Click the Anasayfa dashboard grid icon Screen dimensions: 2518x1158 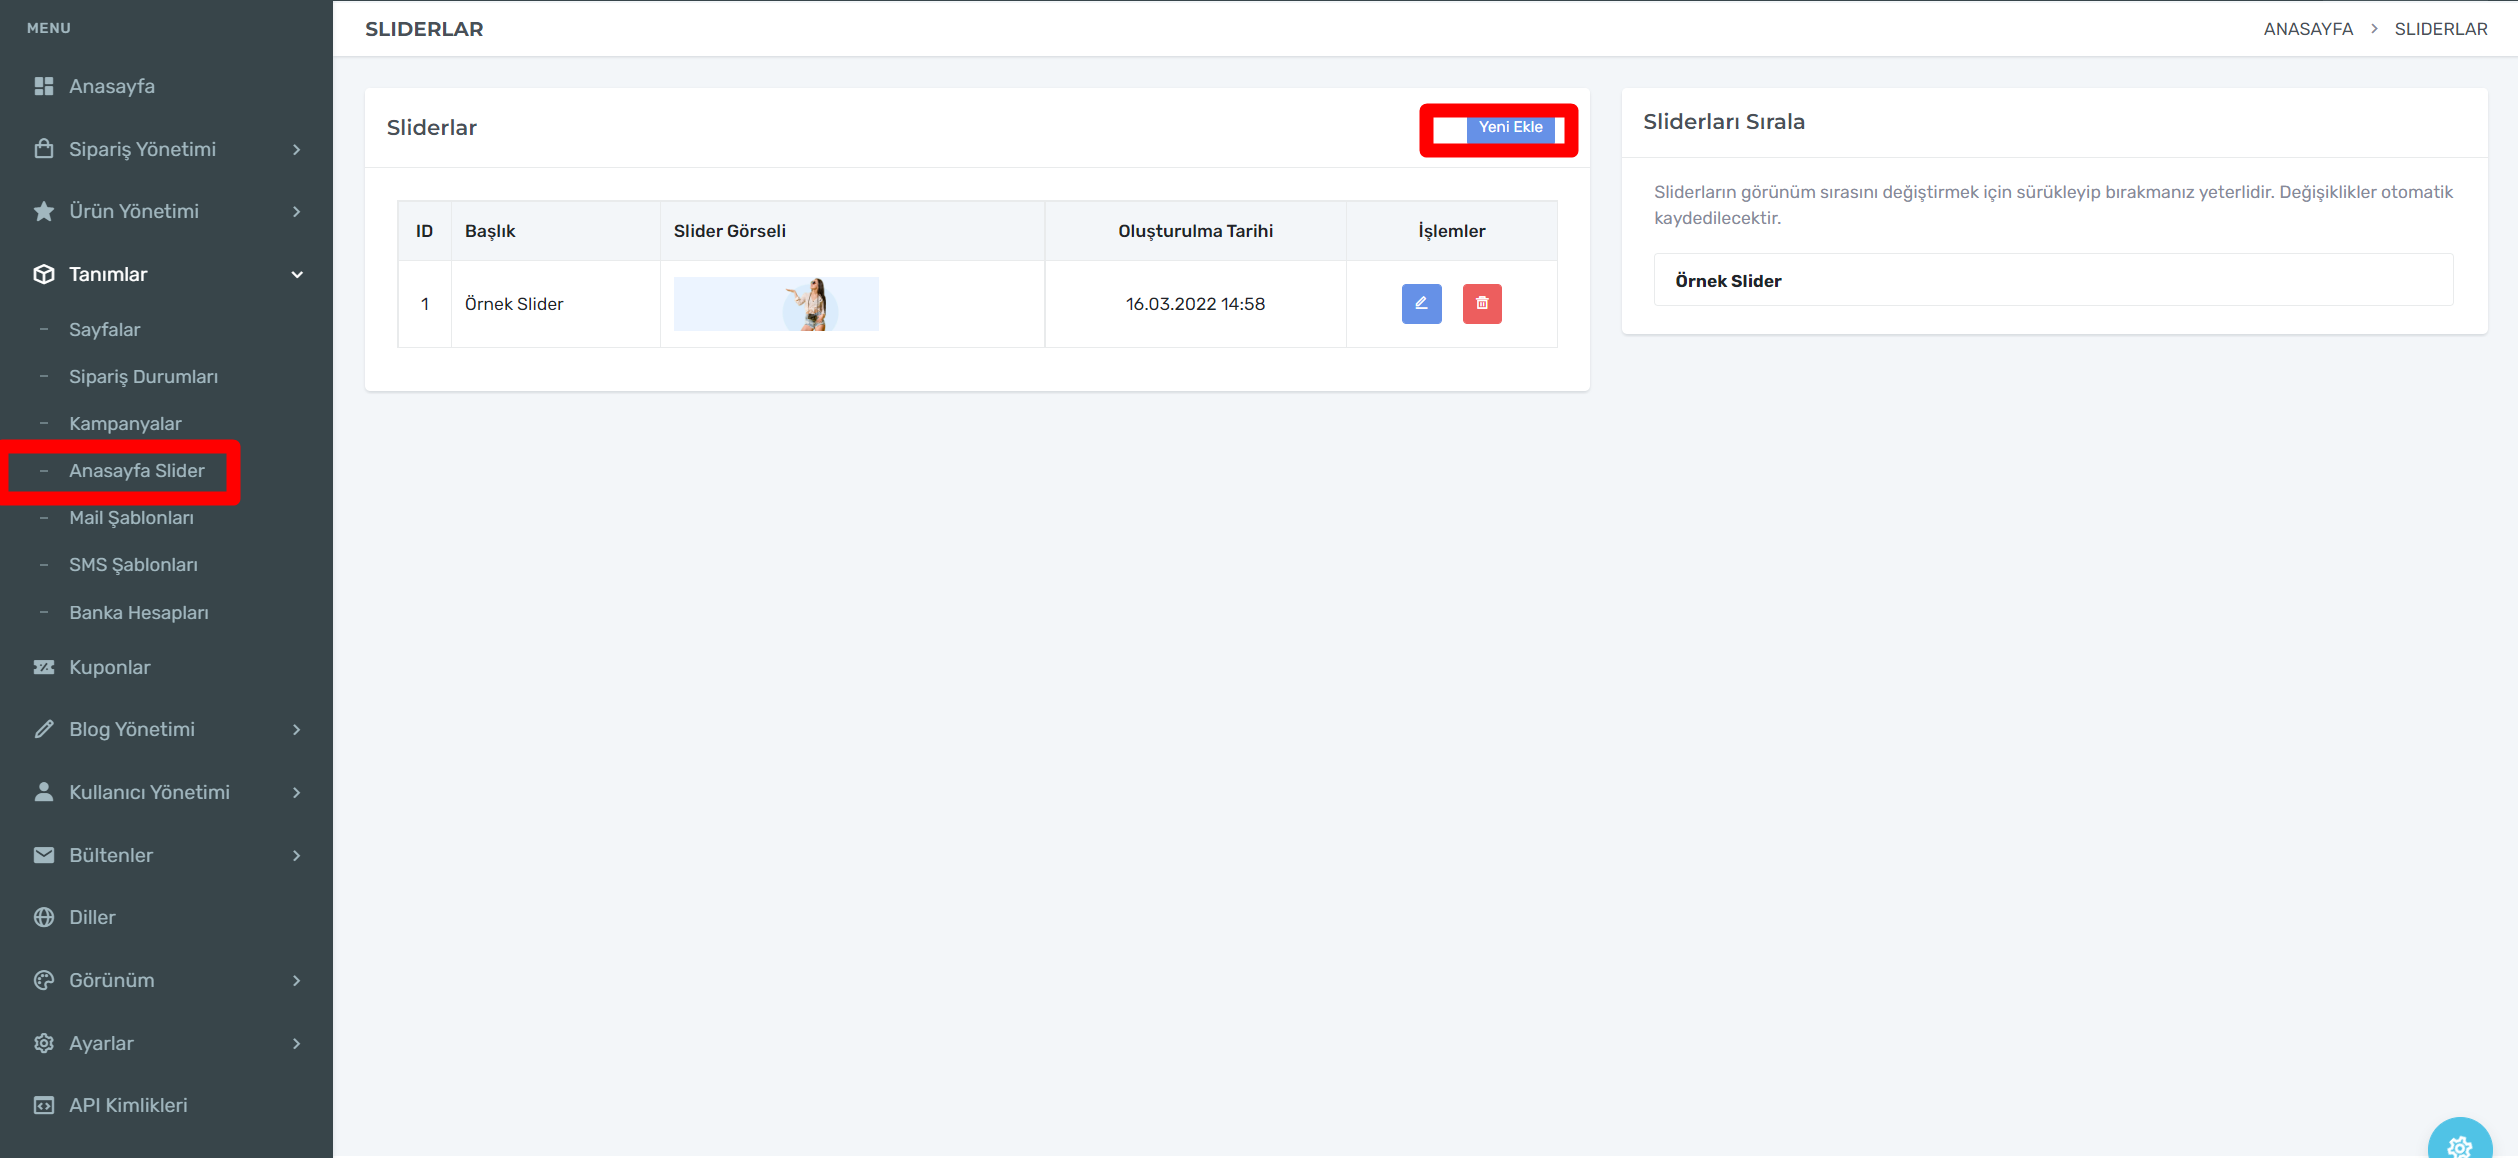pos(44,86)
